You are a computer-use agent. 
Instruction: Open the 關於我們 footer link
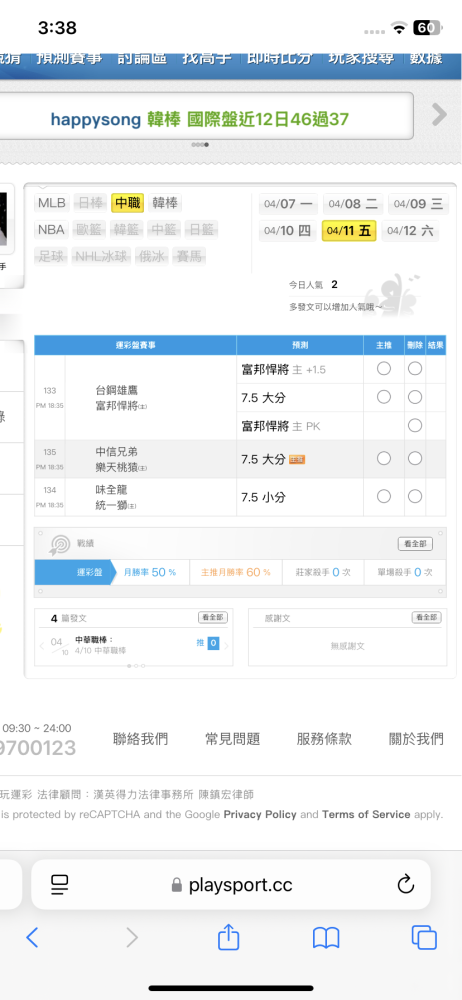coord(416,739)
